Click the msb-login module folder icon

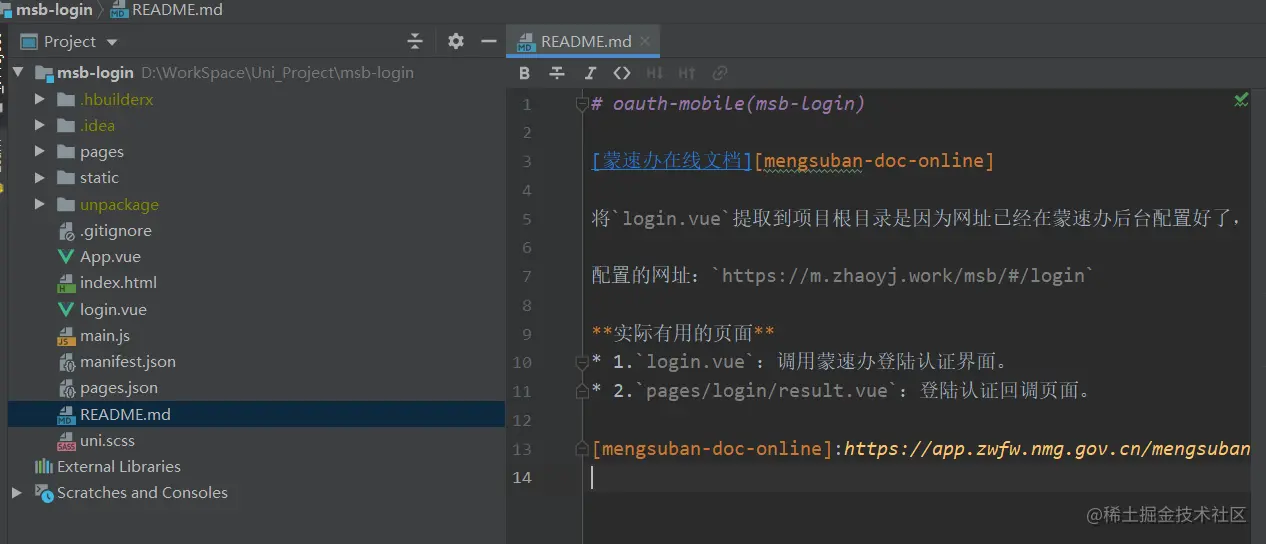(43, 73)
